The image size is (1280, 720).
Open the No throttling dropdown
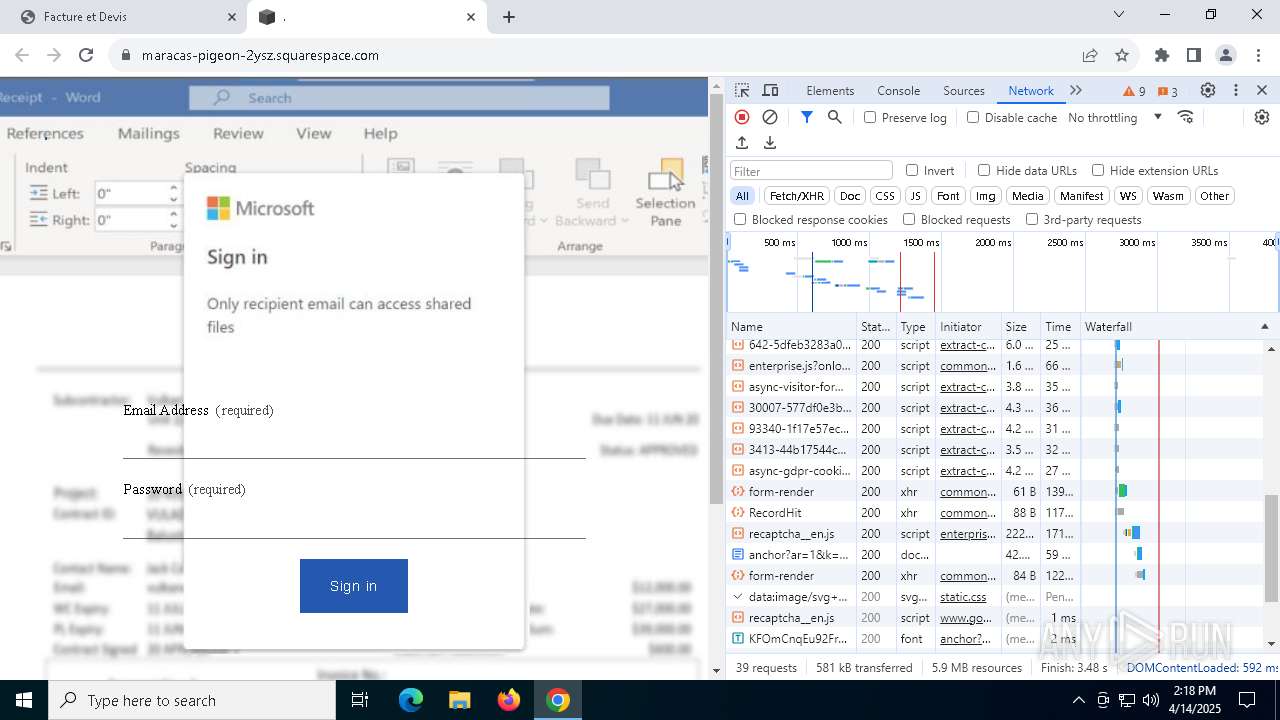pos(1115,117)
